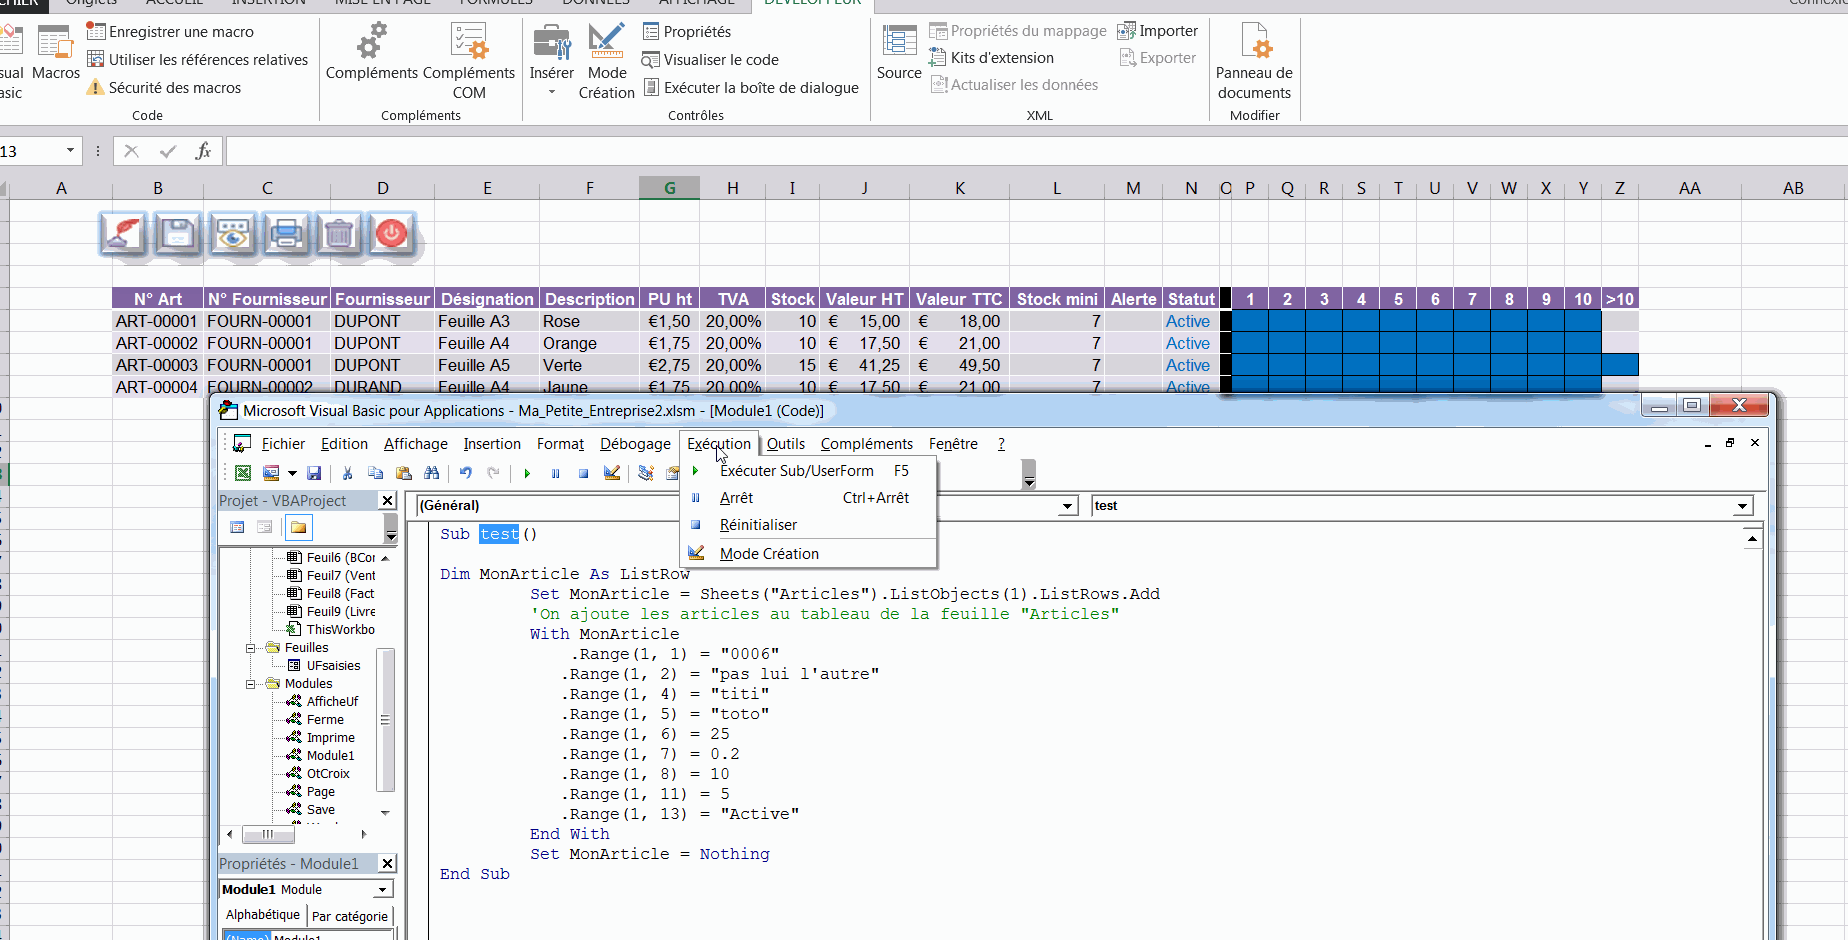Click the printer button on the worksheet
Image resolution: width=1848 pixels, height=940 pixels.
pyautogui.click(x=286, y=234)
